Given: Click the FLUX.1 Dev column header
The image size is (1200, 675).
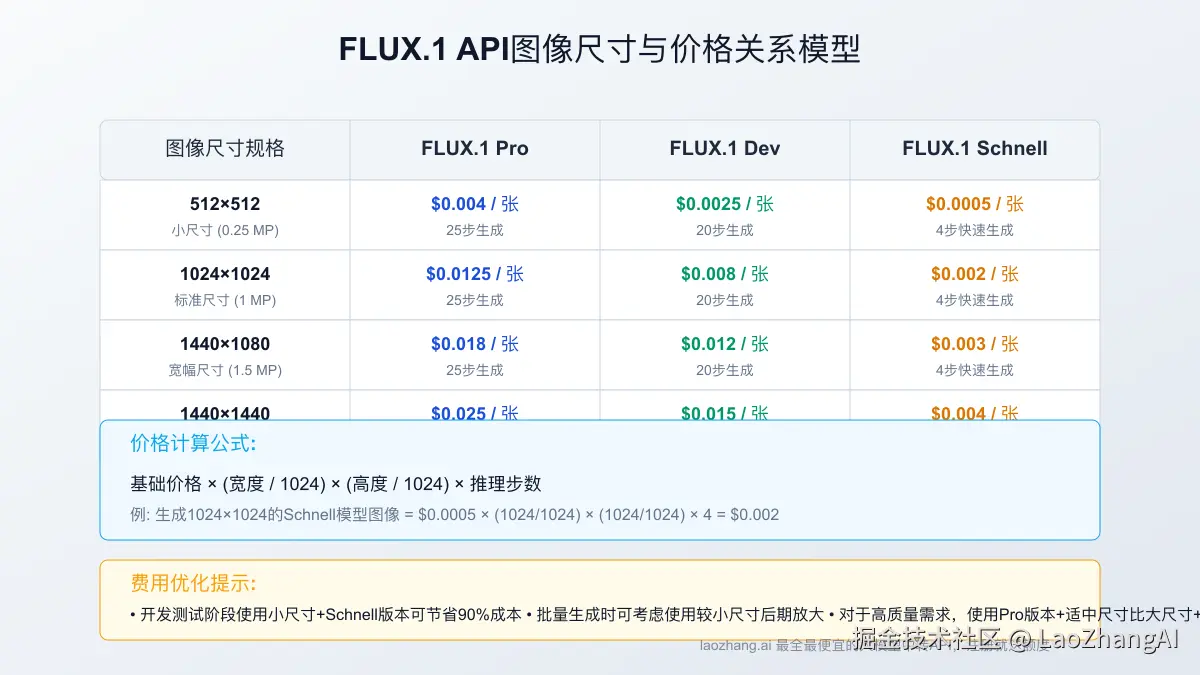Looking at the screenshot, I should click(723, 148).
